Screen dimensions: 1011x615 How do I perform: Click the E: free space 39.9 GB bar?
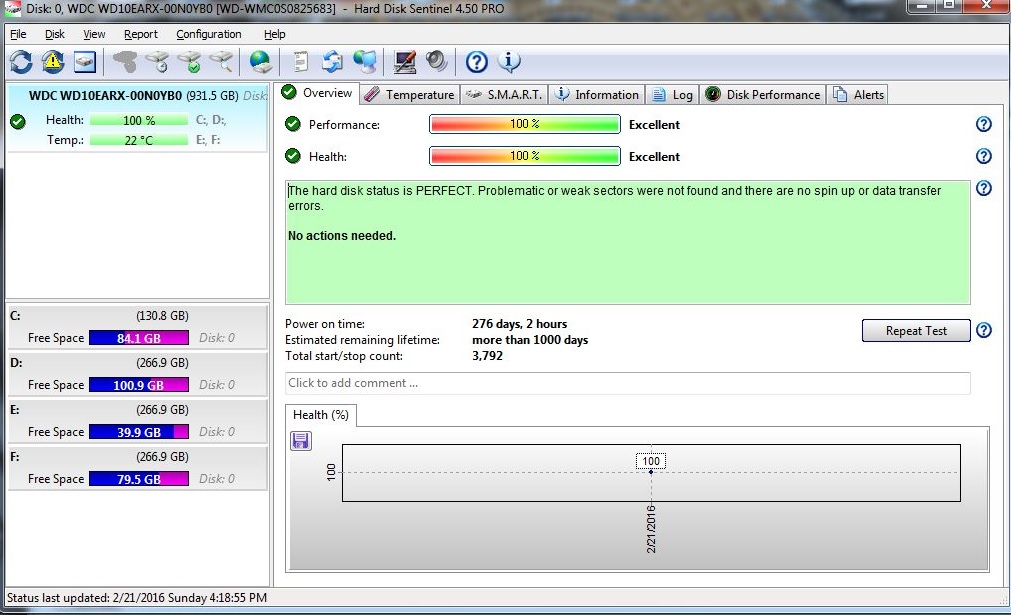tap(139, 432)
